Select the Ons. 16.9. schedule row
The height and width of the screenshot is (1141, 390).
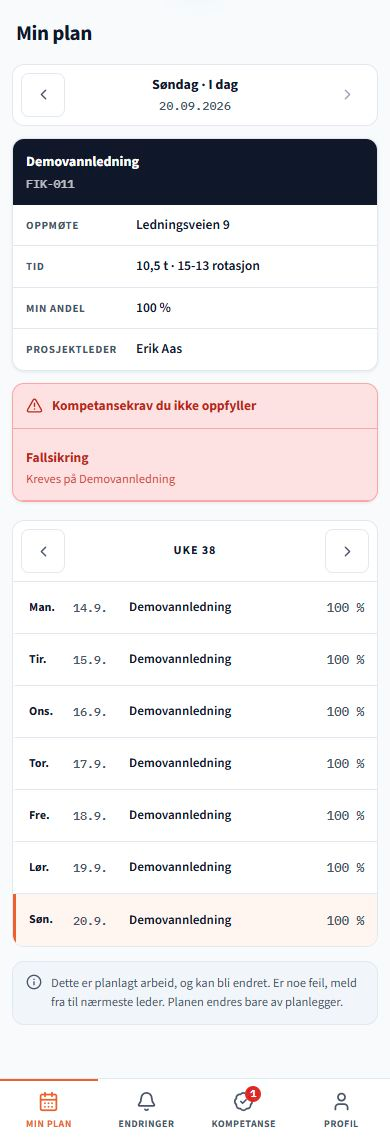click(195, 712)
